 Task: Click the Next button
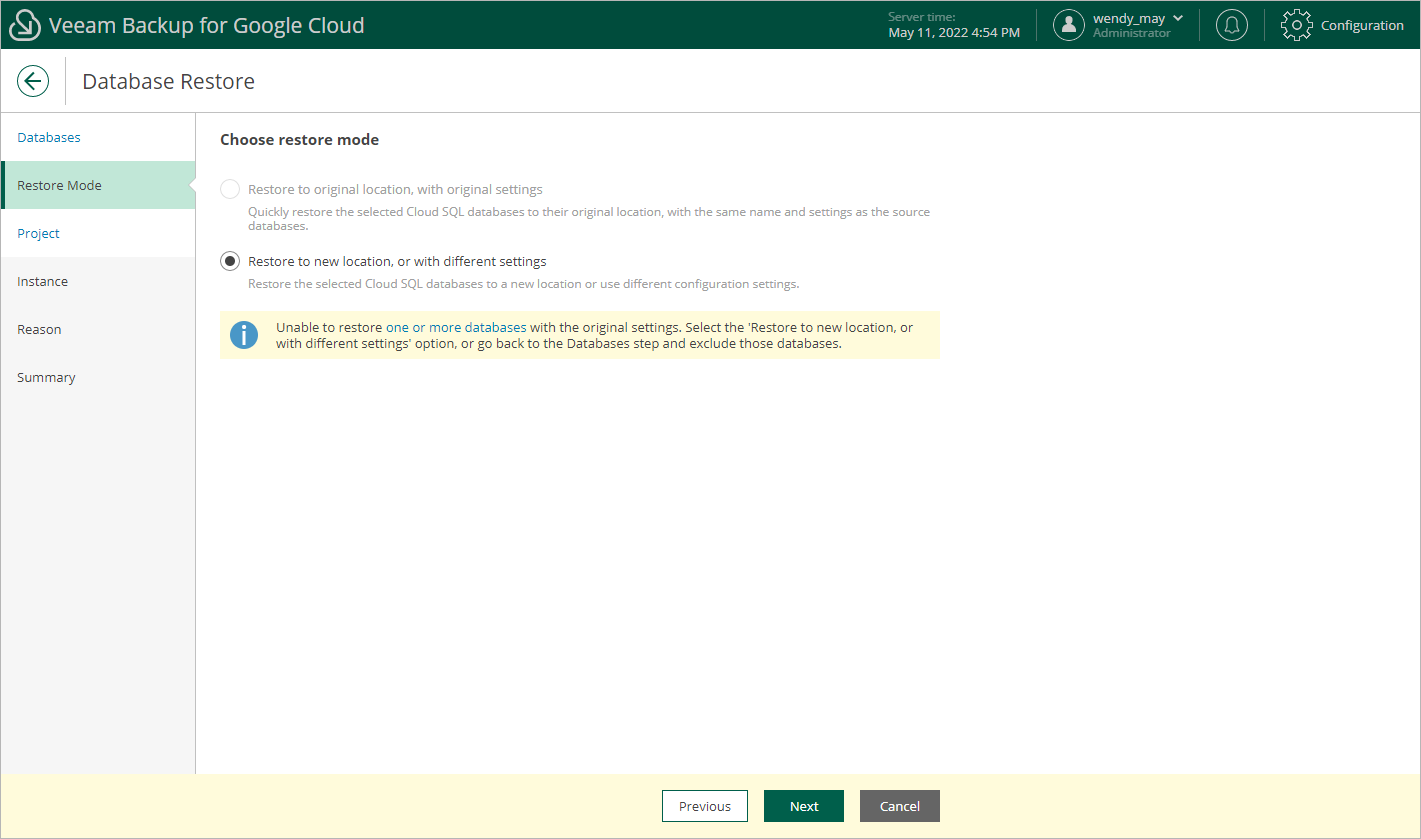tap(804, 806)
